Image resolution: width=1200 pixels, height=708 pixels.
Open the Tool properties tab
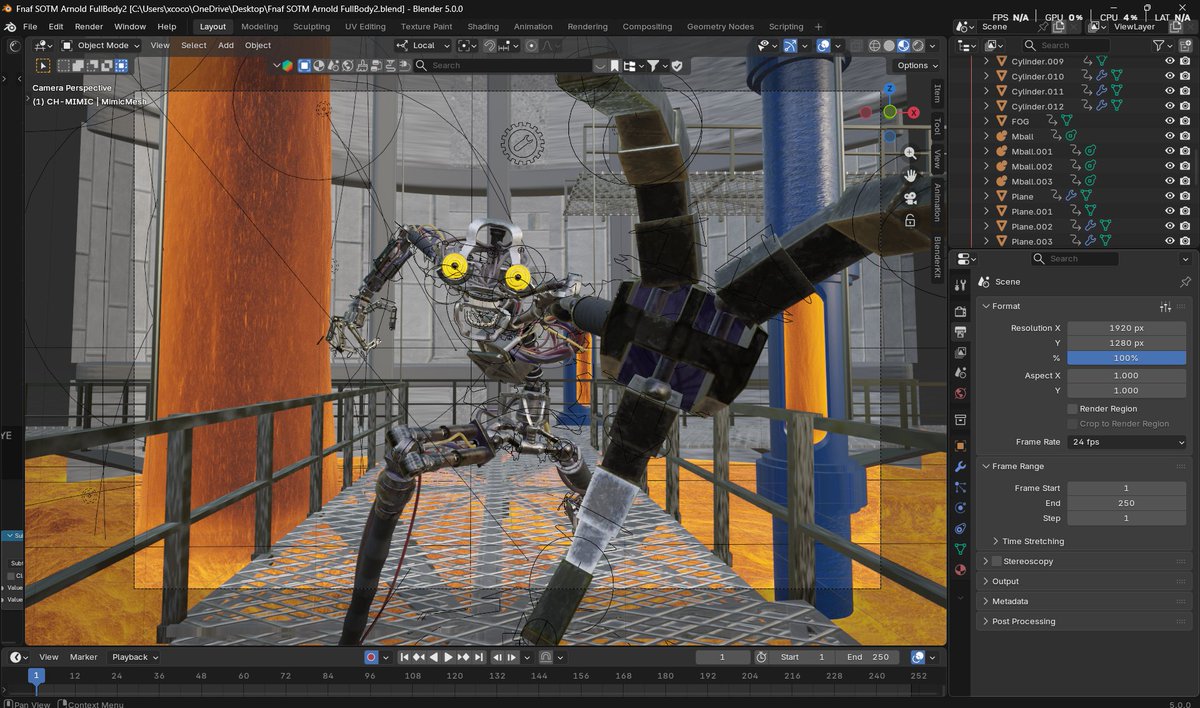(961, 285)
